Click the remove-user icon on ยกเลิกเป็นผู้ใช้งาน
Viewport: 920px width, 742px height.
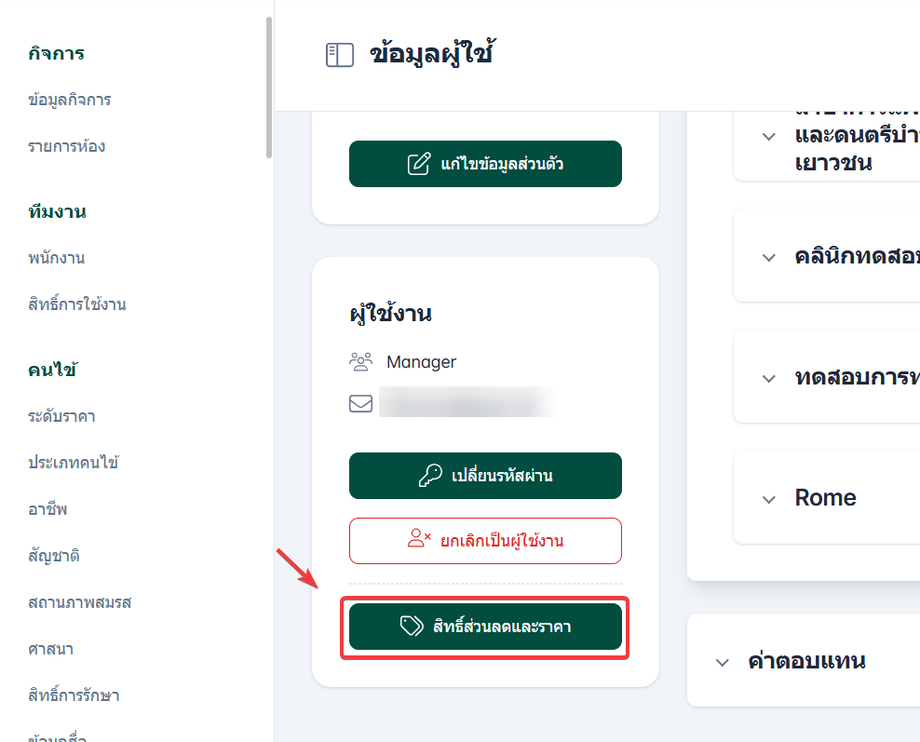(419, 540)
